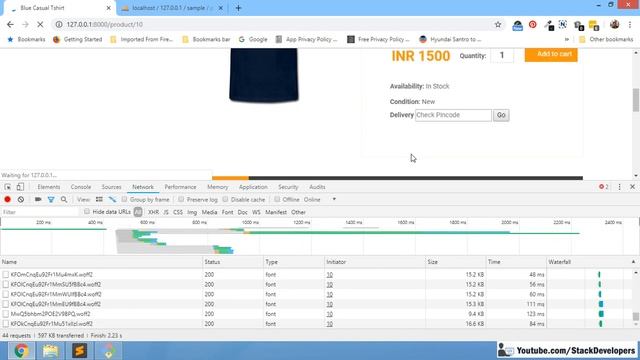640x360 pixels.
Task: Open the Online throttling dropdown
Action: point(320,199)
